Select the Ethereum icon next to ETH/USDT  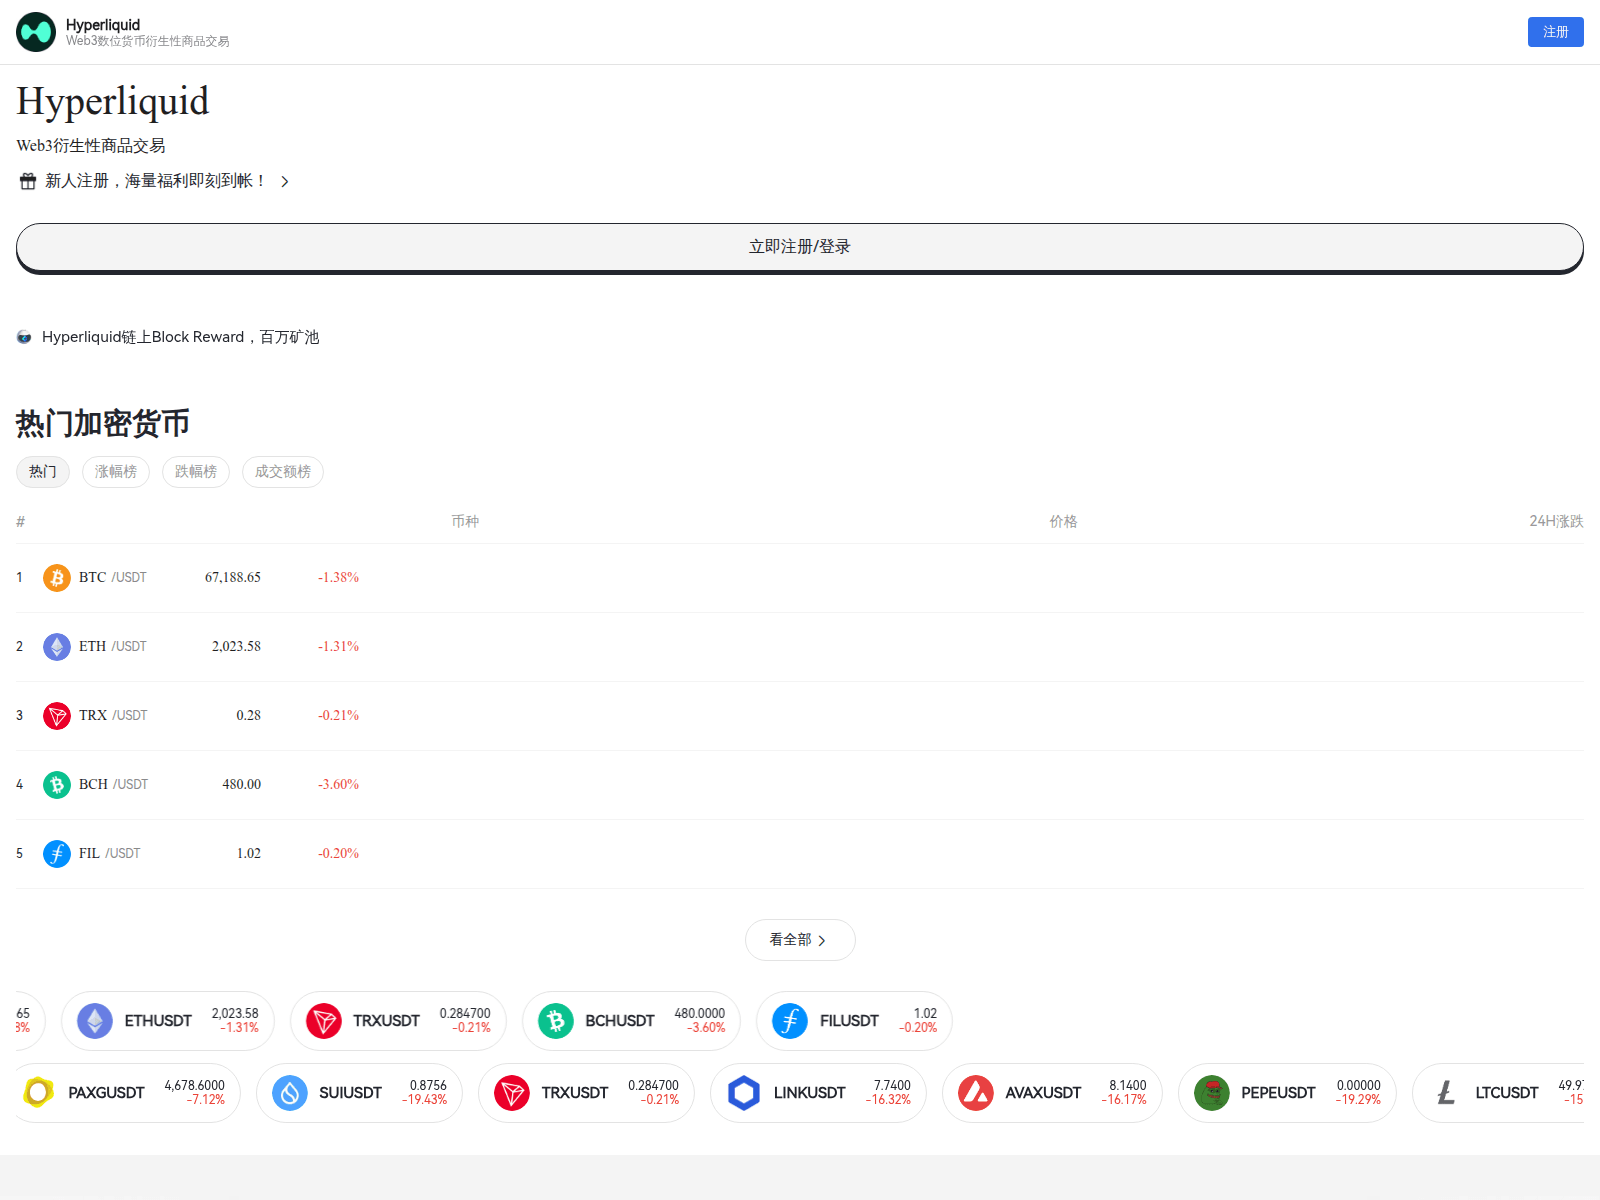[57, 647]
